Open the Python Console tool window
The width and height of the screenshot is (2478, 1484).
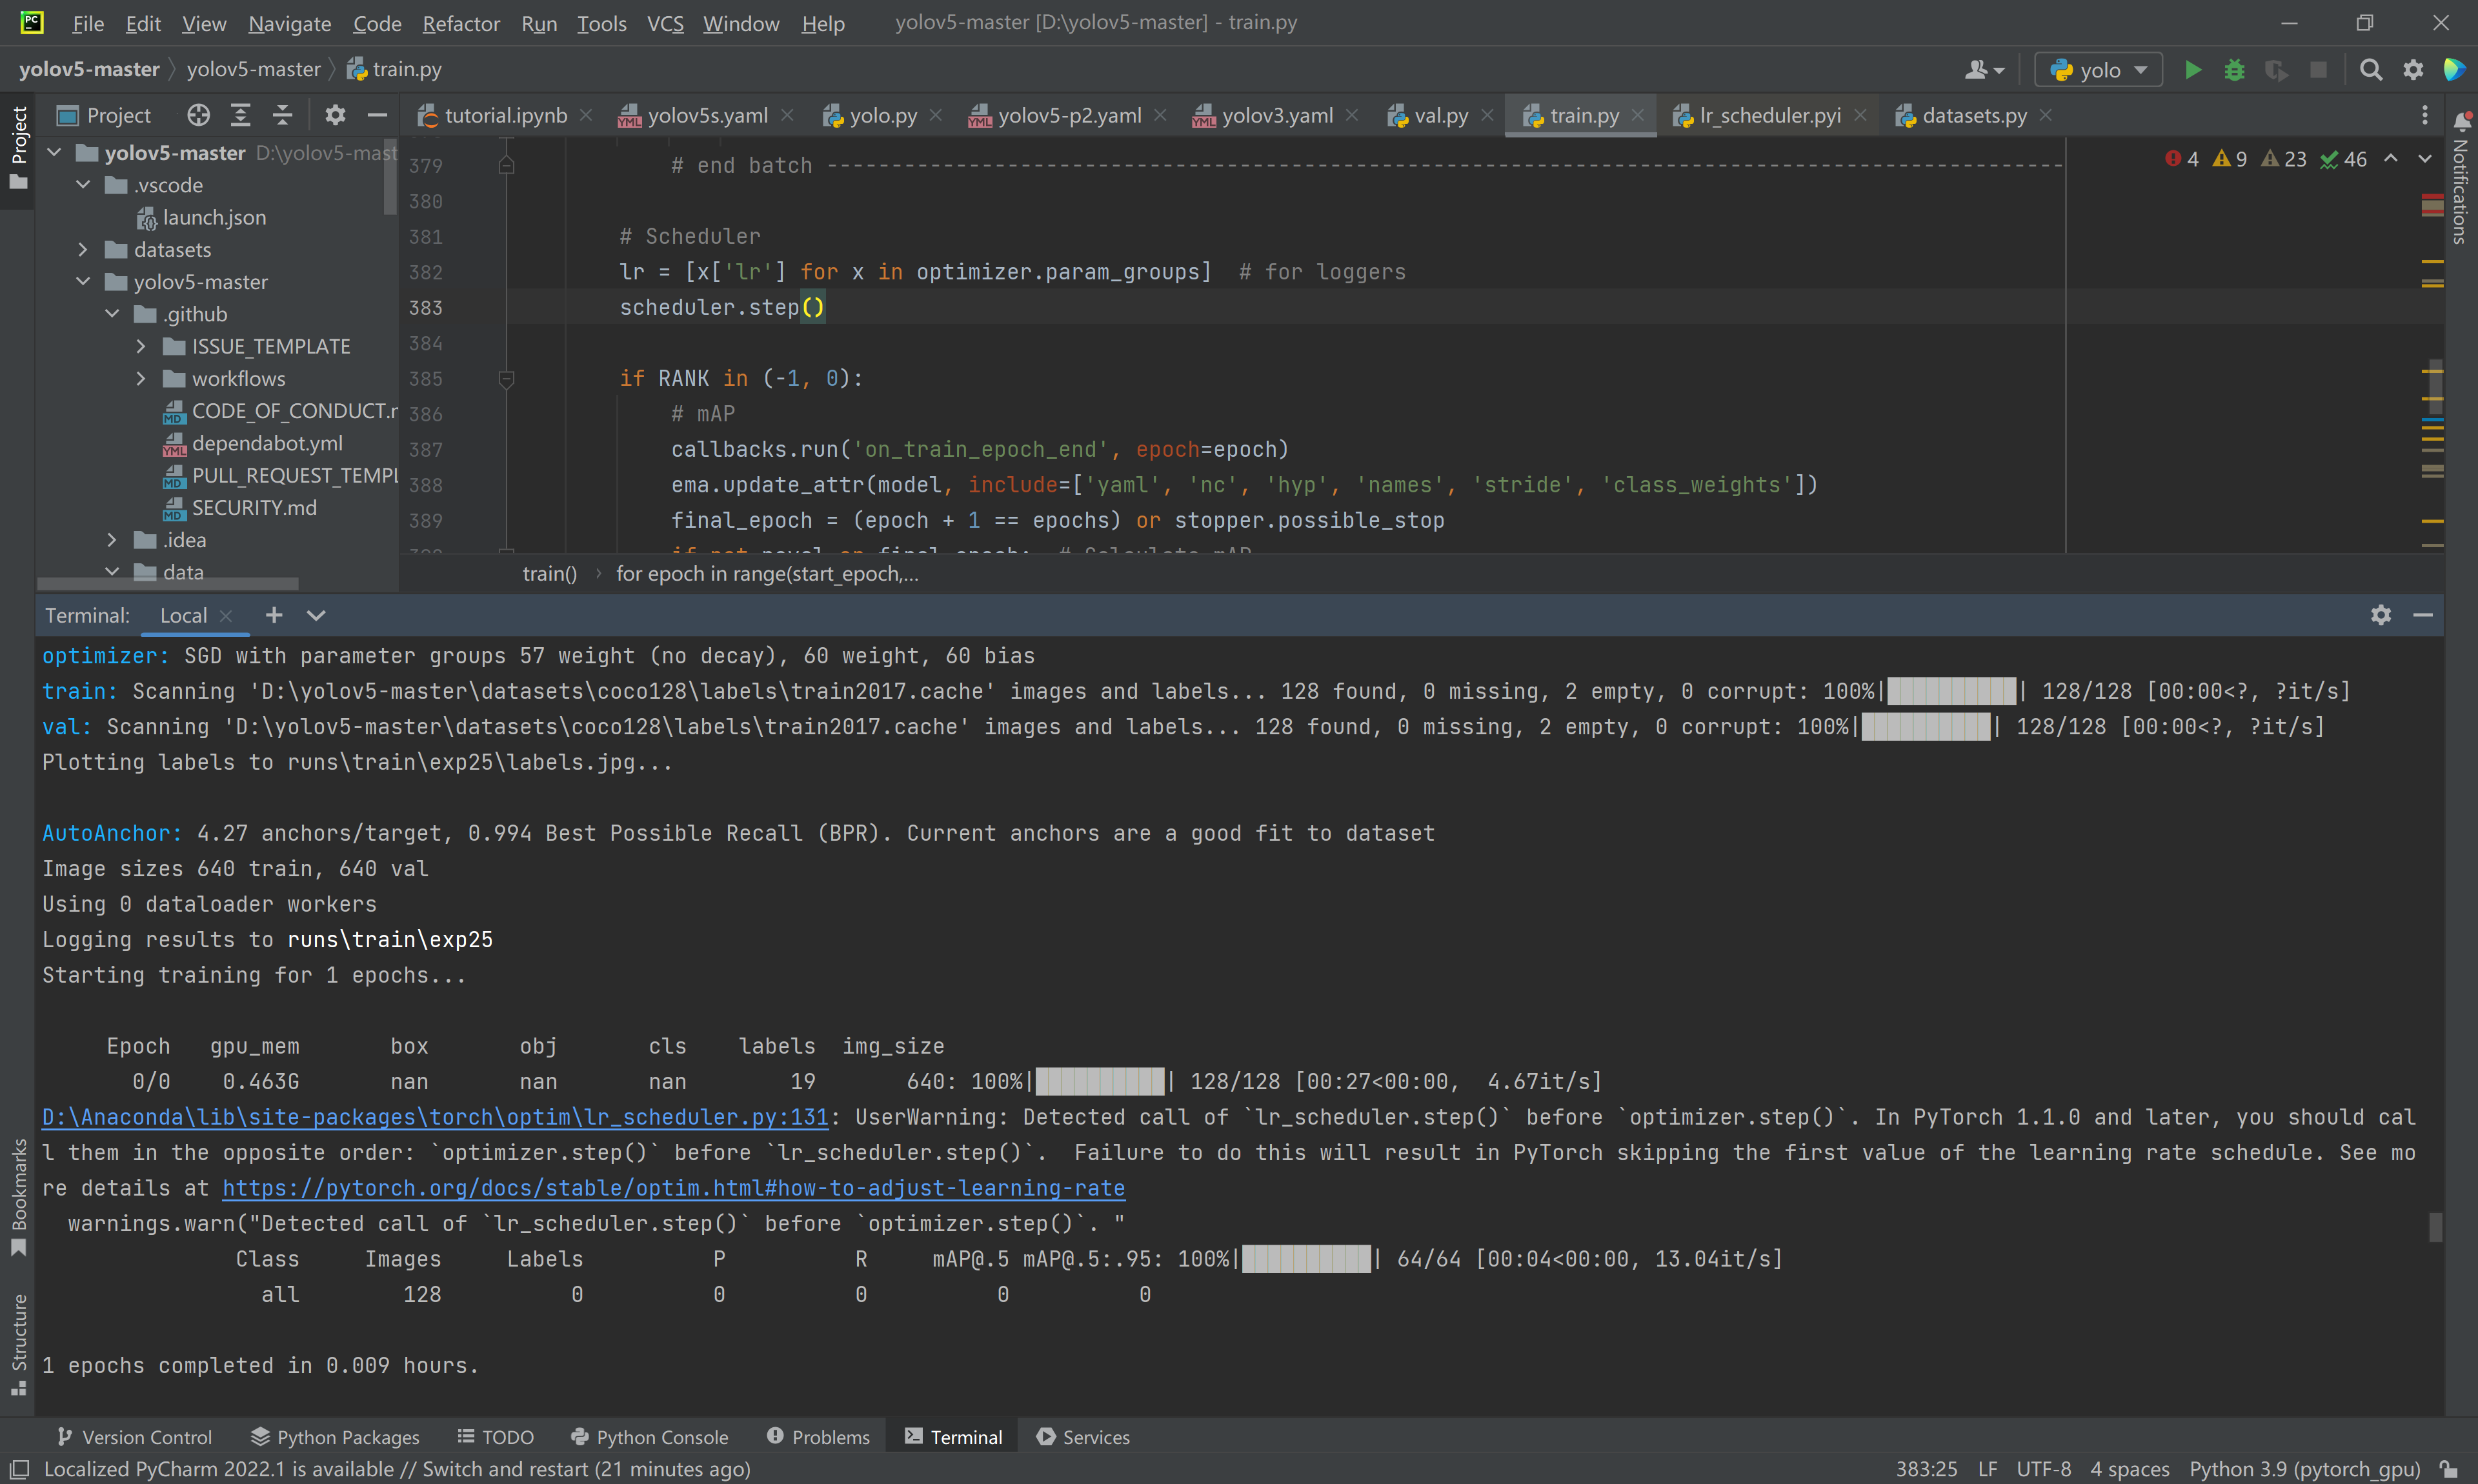coord(649,1437)
